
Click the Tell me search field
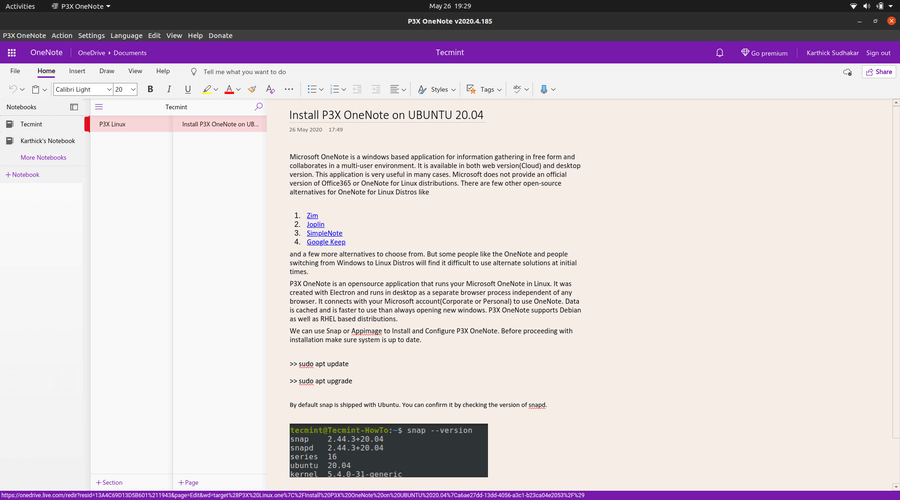[244, 72]
